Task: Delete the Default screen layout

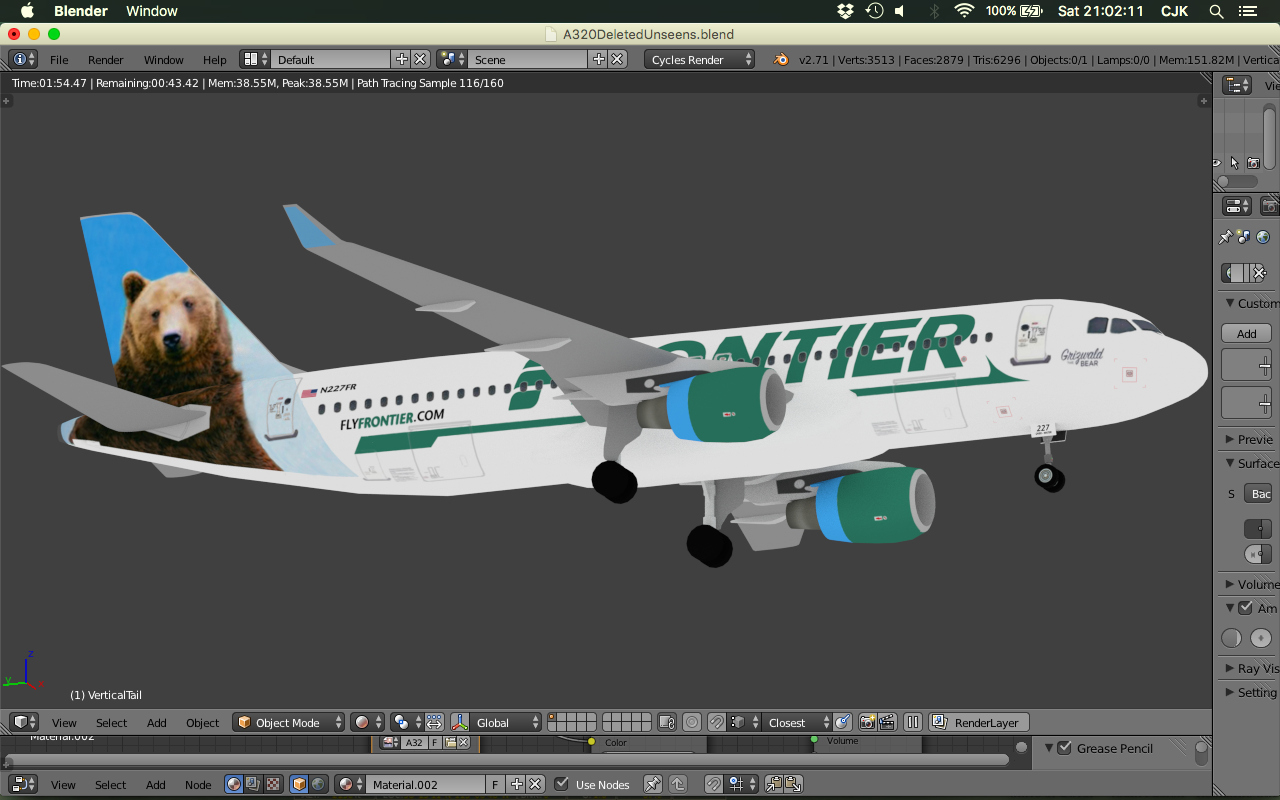Action: [x=420, y=60]
